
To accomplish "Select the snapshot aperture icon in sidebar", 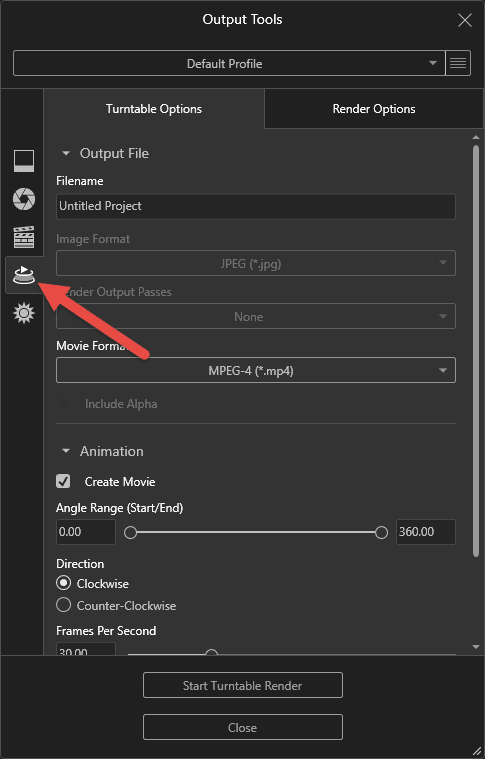I will point(24,199).
